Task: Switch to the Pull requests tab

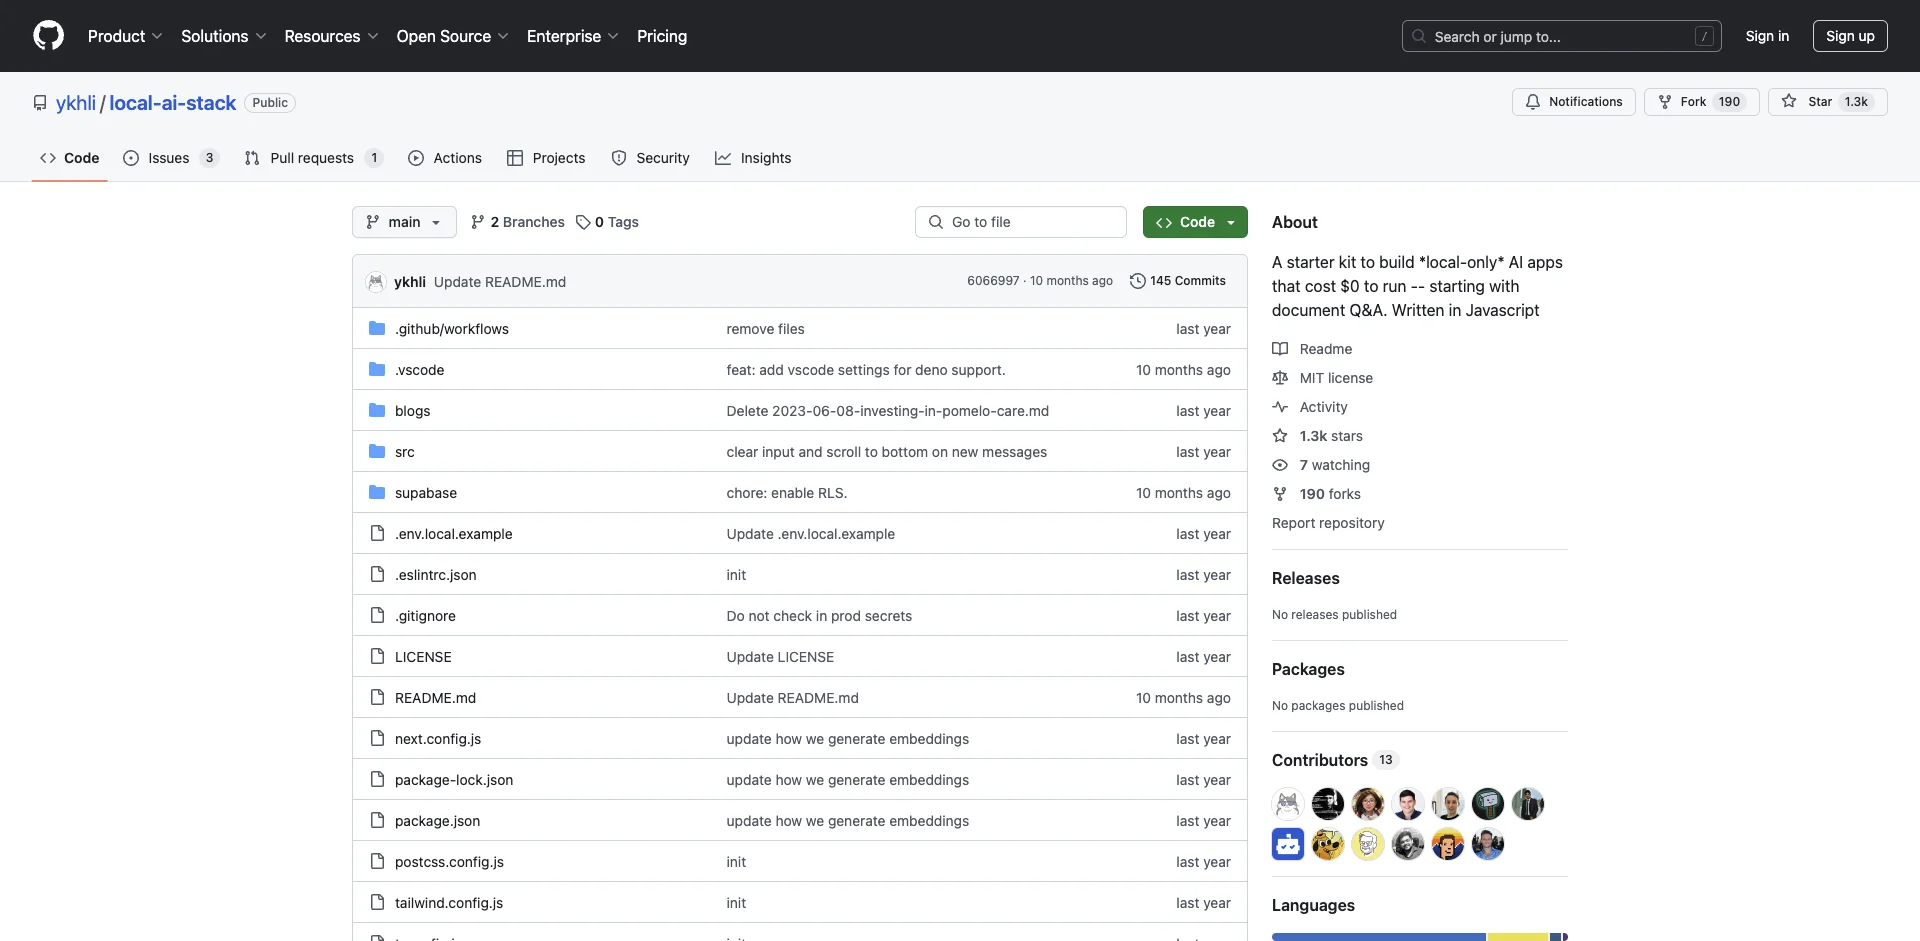Action: [x=313, y=158]
